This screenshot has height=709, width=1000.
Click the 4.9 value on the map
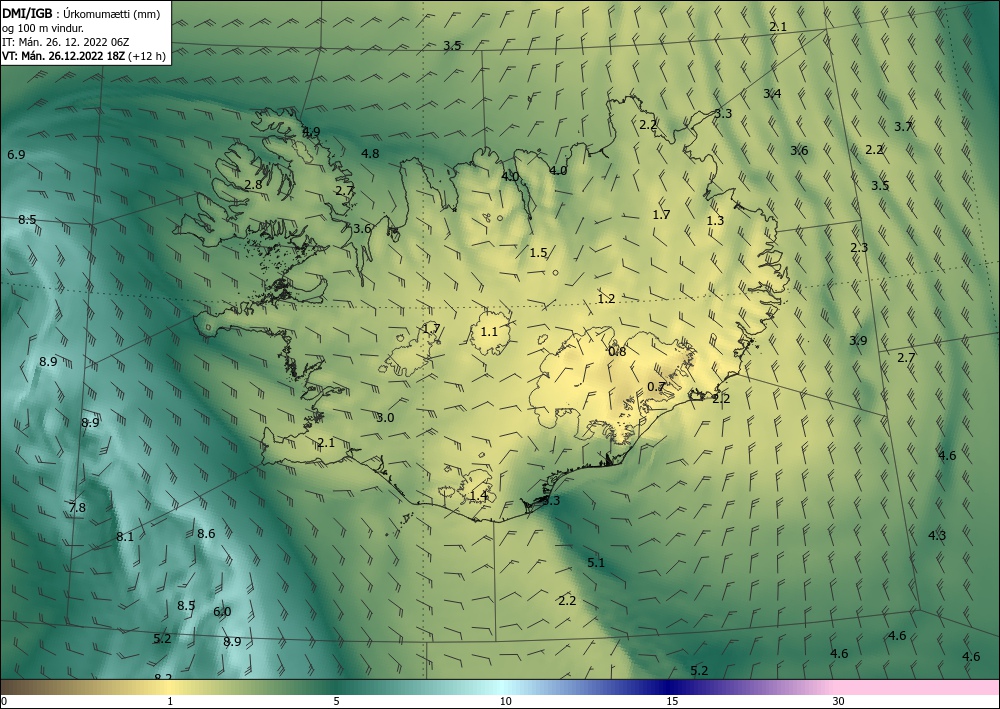pos(311,132)
